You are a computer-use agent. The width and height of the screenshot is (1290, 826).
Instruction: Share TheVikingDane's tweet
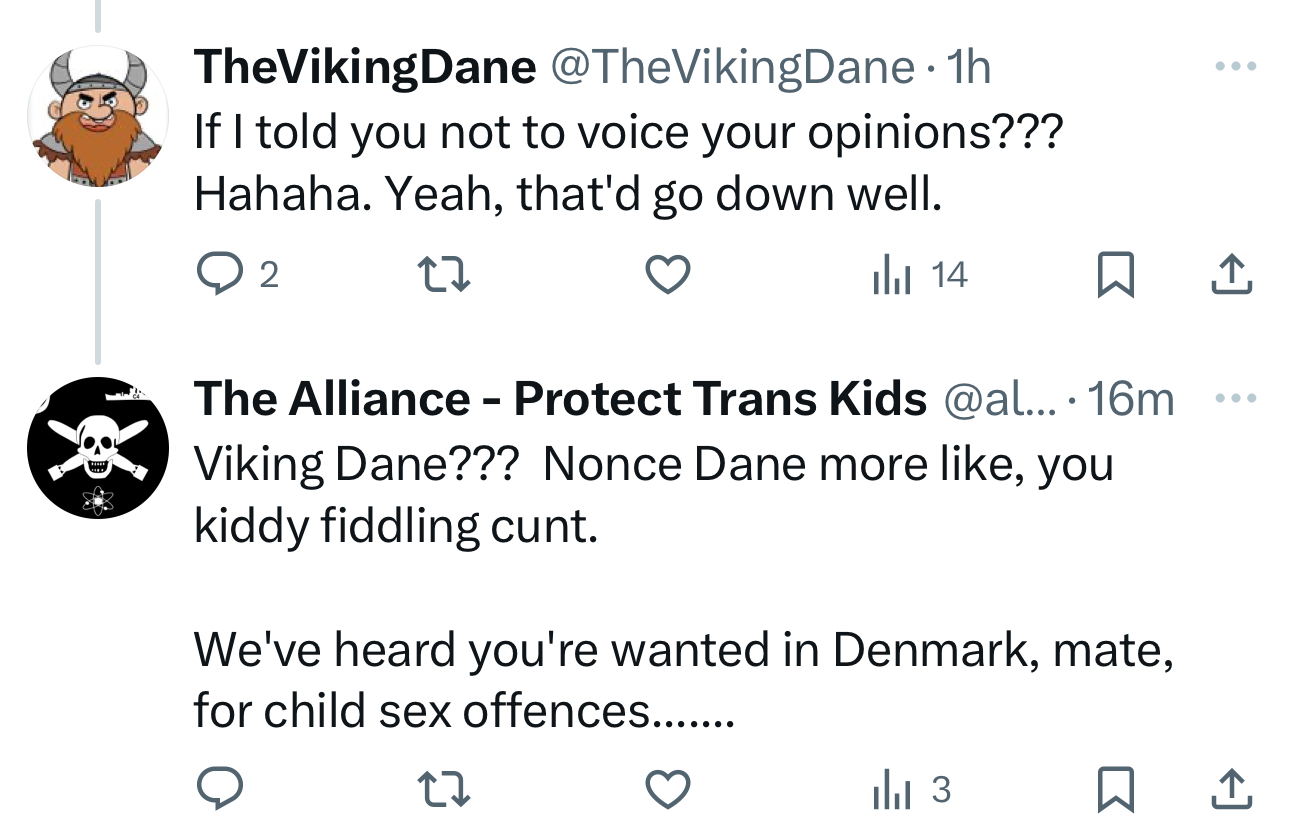pos(1231,275)
